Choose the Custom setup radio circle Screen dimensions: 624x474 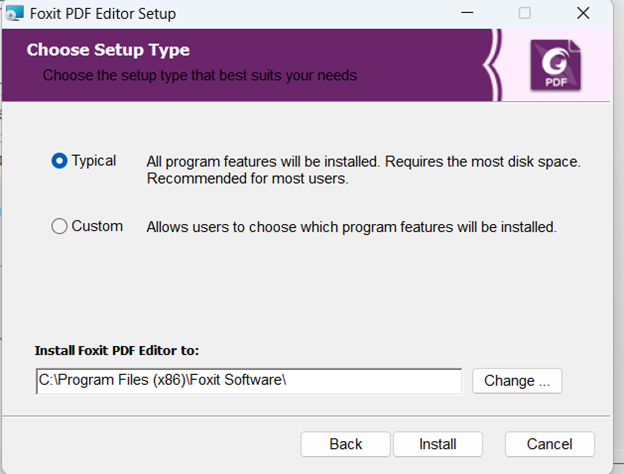click(59, 227)
